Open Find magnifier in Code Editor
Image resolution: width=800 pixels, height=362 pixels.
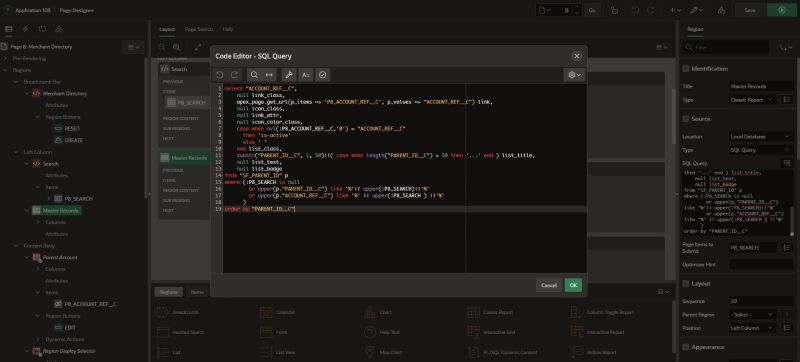click(254, 75)
